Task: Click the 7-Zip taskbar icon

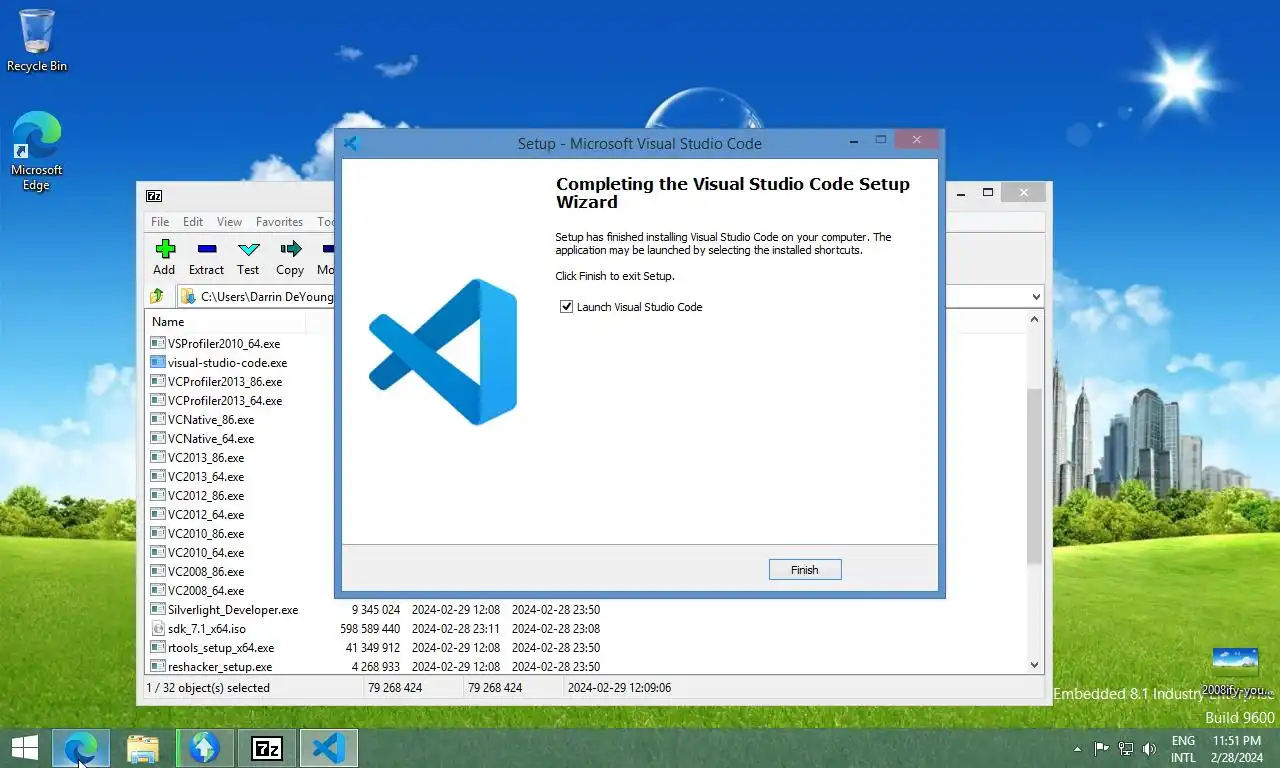Action: pyautogui.click(x=267, y=748)
